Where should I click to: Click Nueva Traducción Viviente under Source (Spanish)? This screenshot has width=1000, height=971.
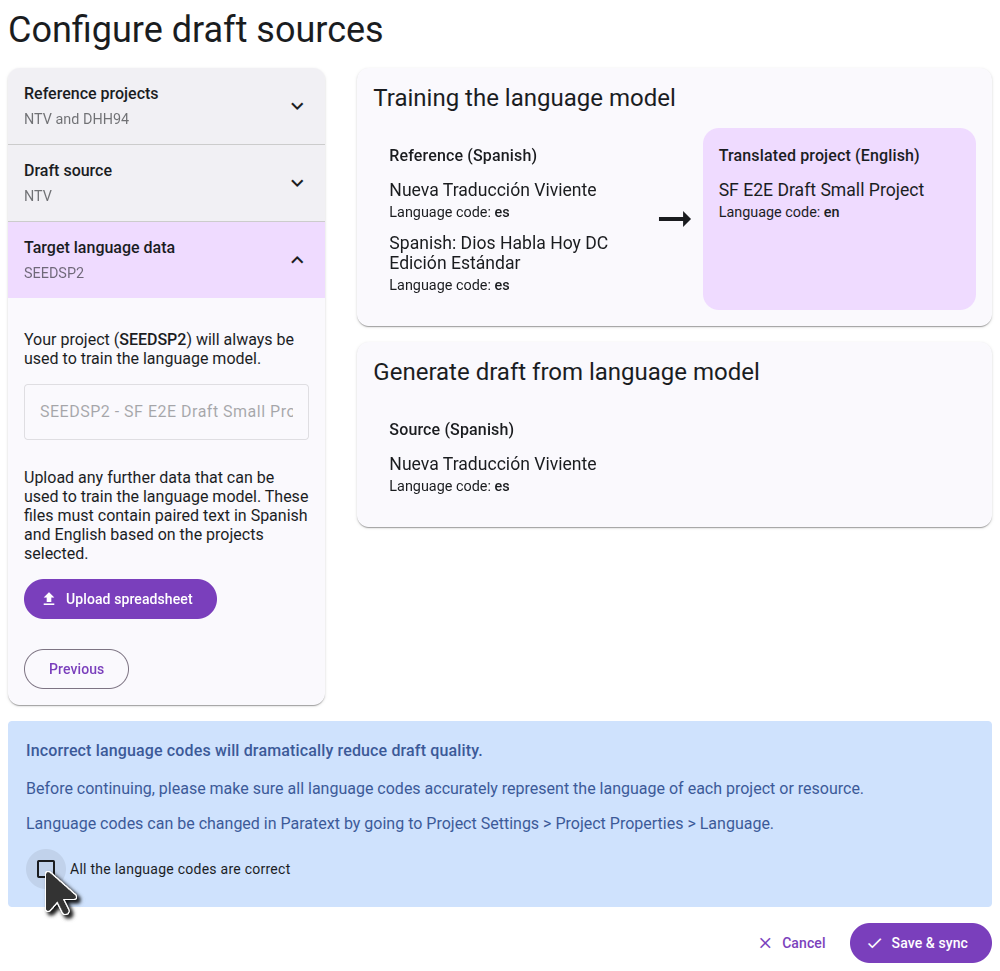click(x=492, y=464)
